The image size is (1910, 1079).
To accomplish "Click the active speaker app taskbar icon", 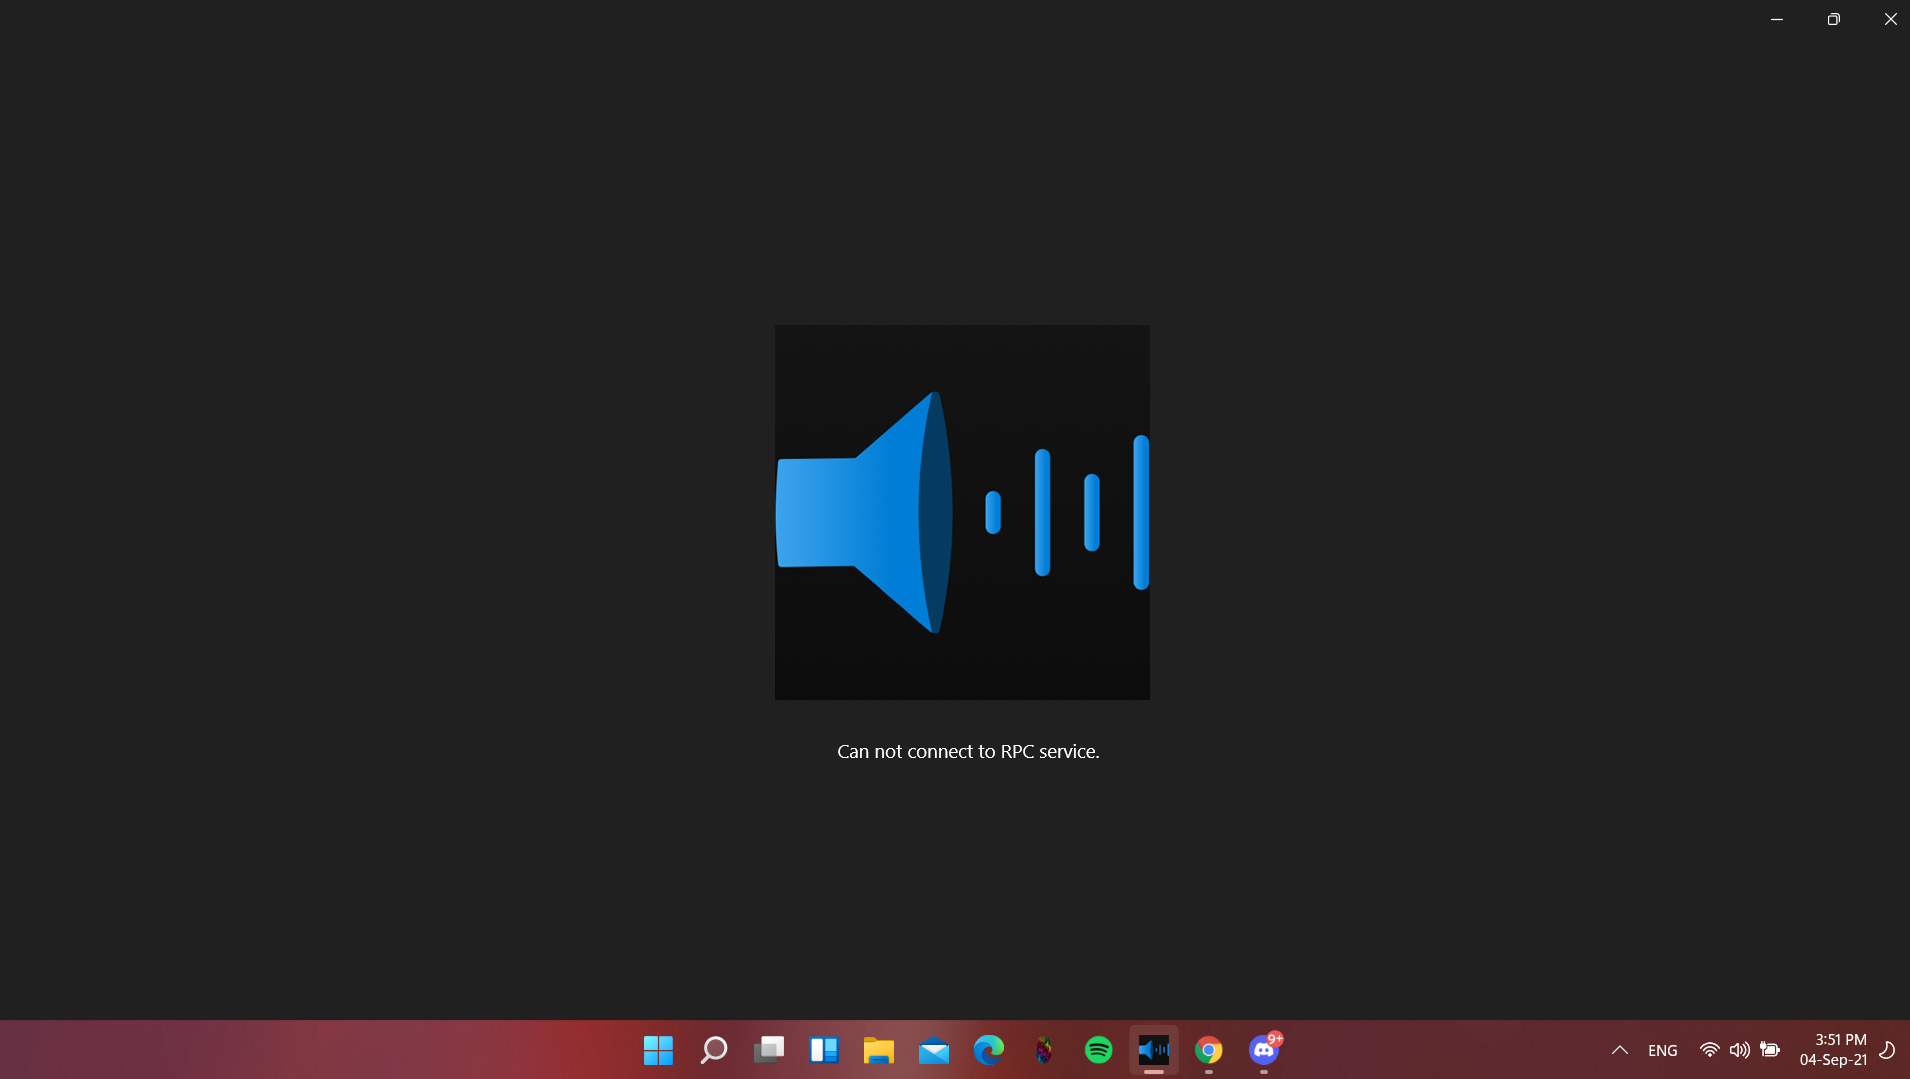I will pos(1153,1050).
